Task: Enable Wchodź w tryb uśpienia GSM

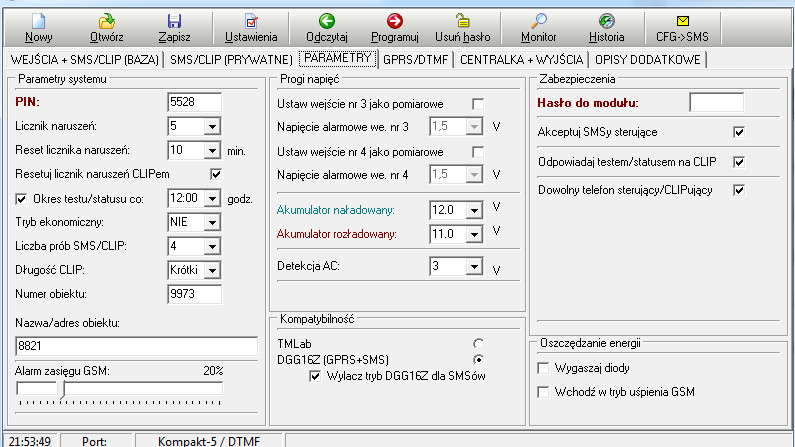Action: pos(543,392)
